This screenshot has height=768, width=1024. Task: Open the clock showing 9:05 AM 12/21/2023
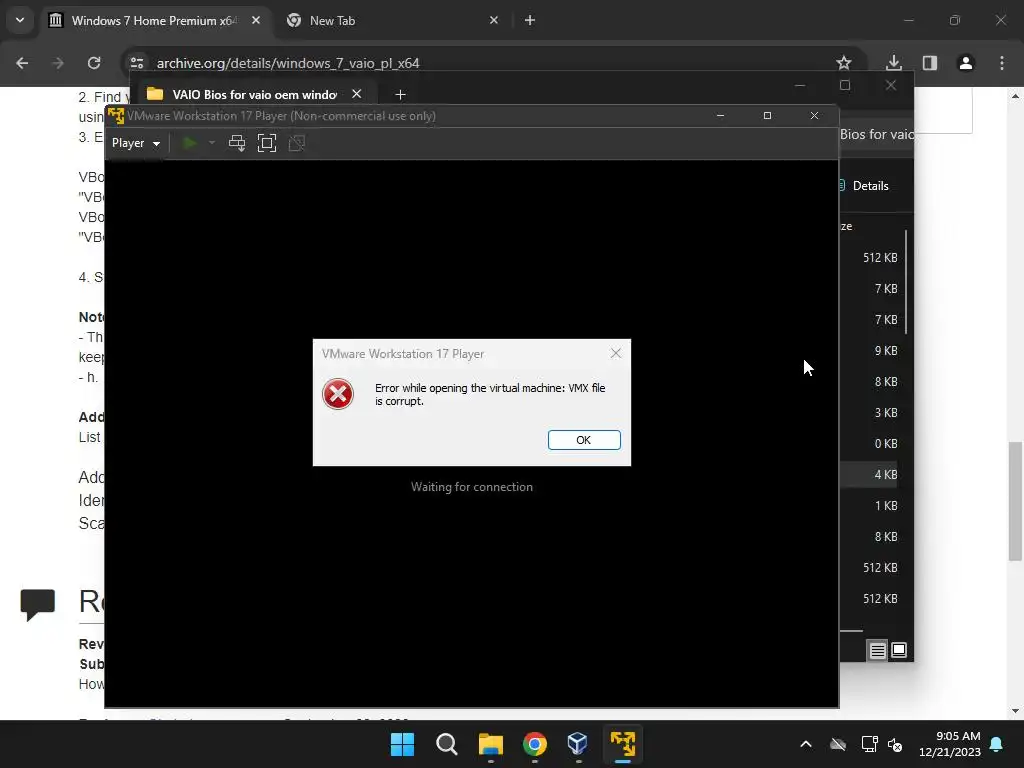click(x=950, y=744)
